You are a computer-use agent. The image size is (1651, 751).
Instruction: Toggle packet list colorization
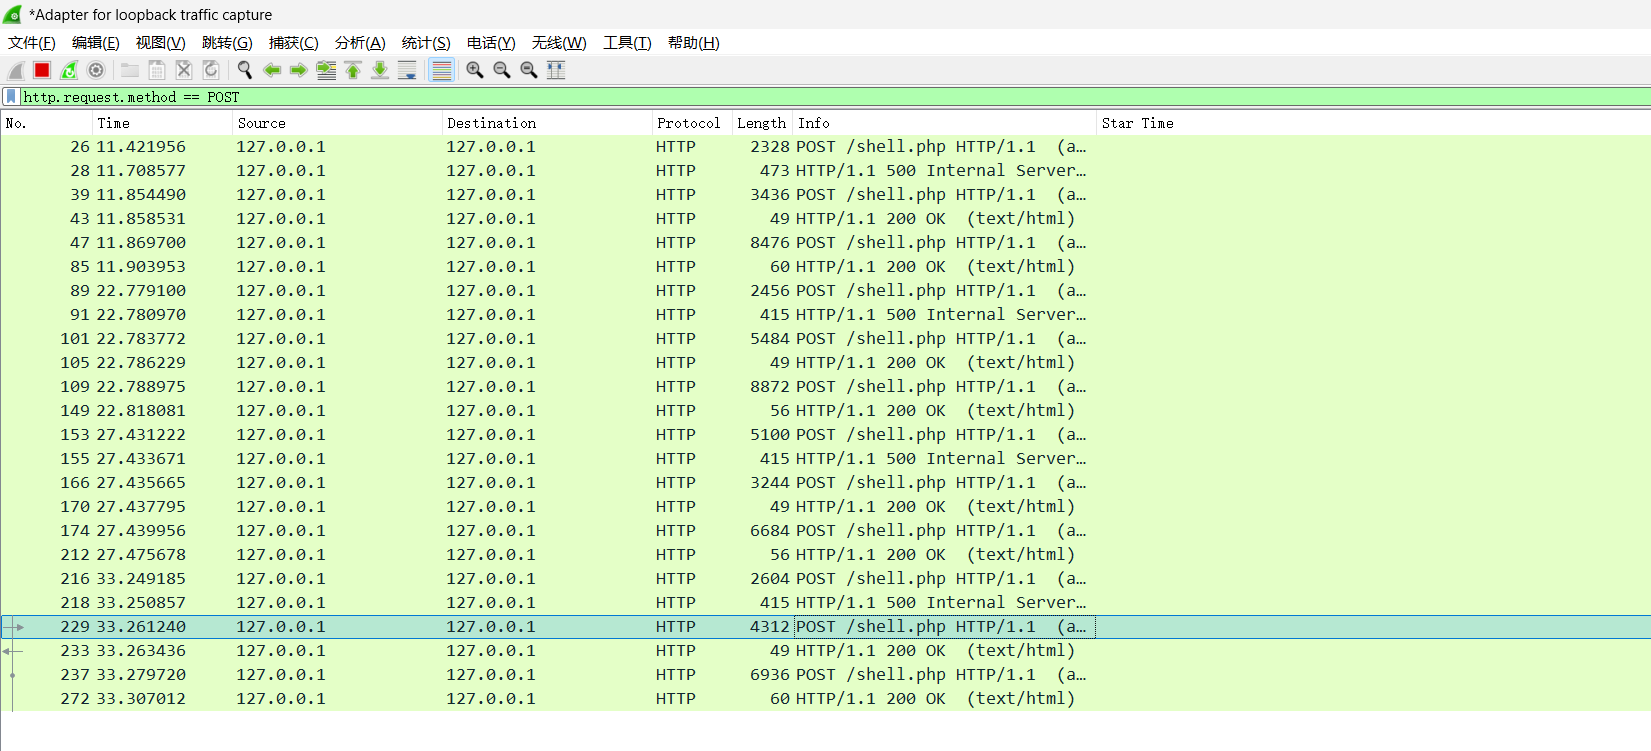(x=441, y=70)
